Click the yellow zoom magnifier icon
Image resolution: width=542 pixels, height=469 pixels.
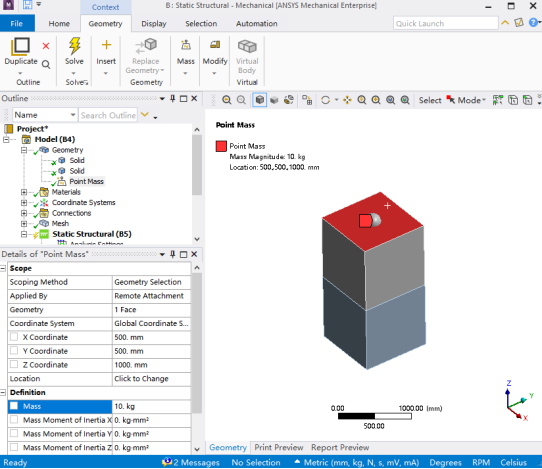[x=362, y=100]
